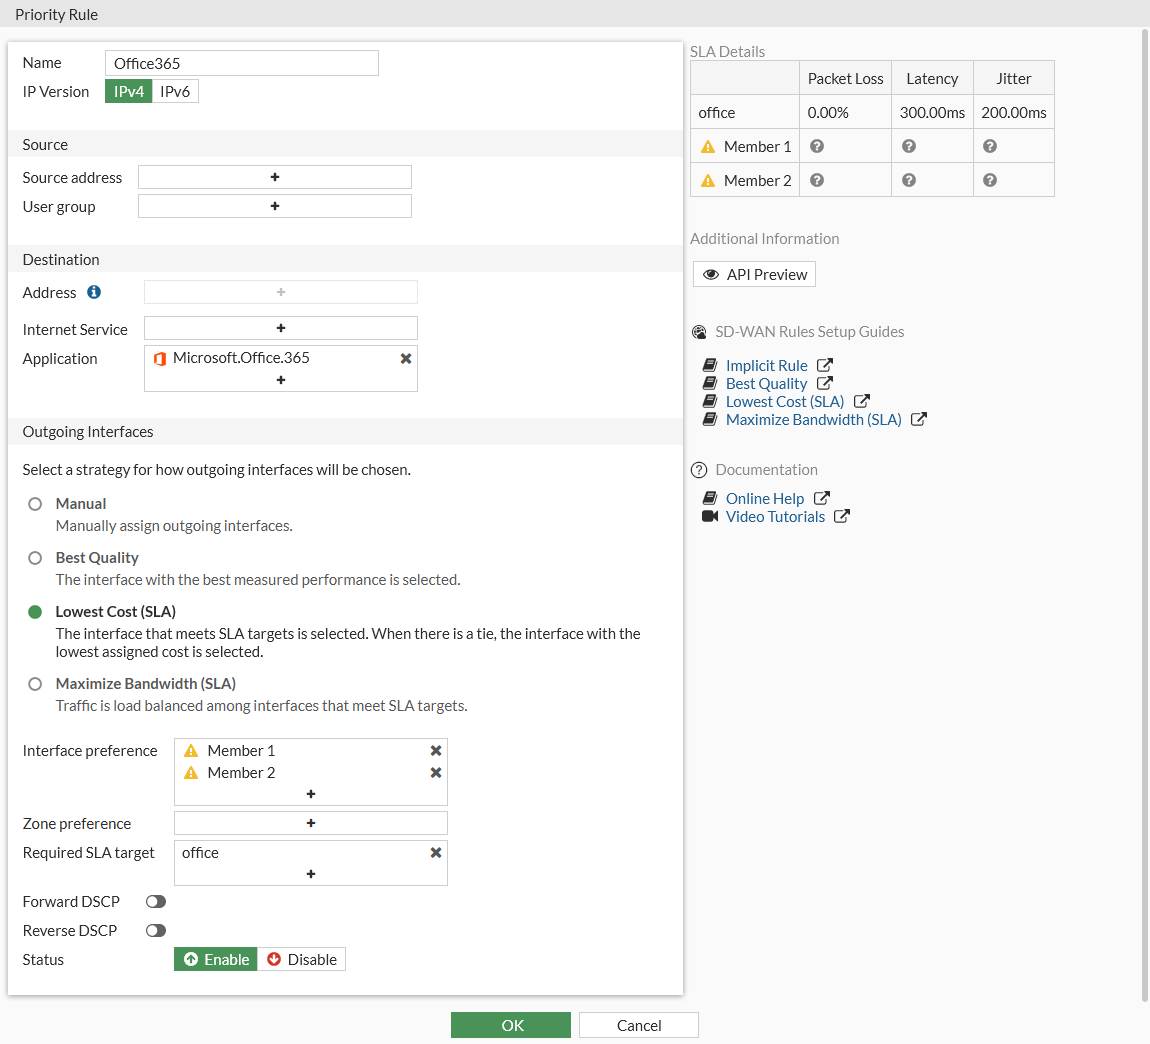Open the Best Quality guide link

click(766, 384)
